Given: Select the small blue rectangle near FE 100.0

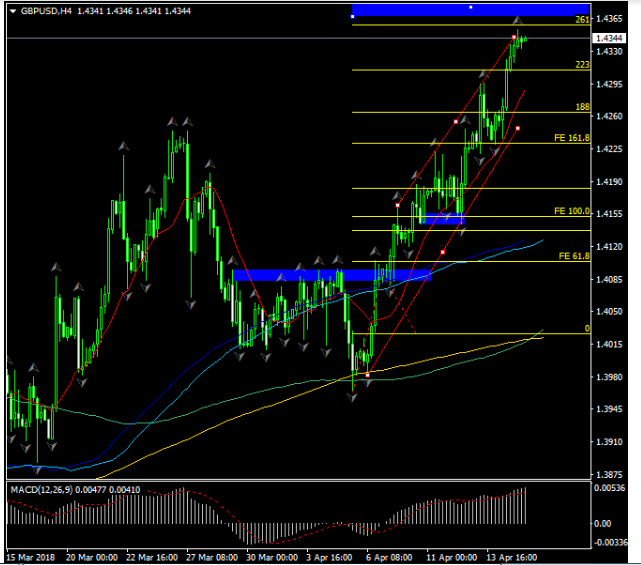Looking at the screenshot, I should [x=441, y=220].
